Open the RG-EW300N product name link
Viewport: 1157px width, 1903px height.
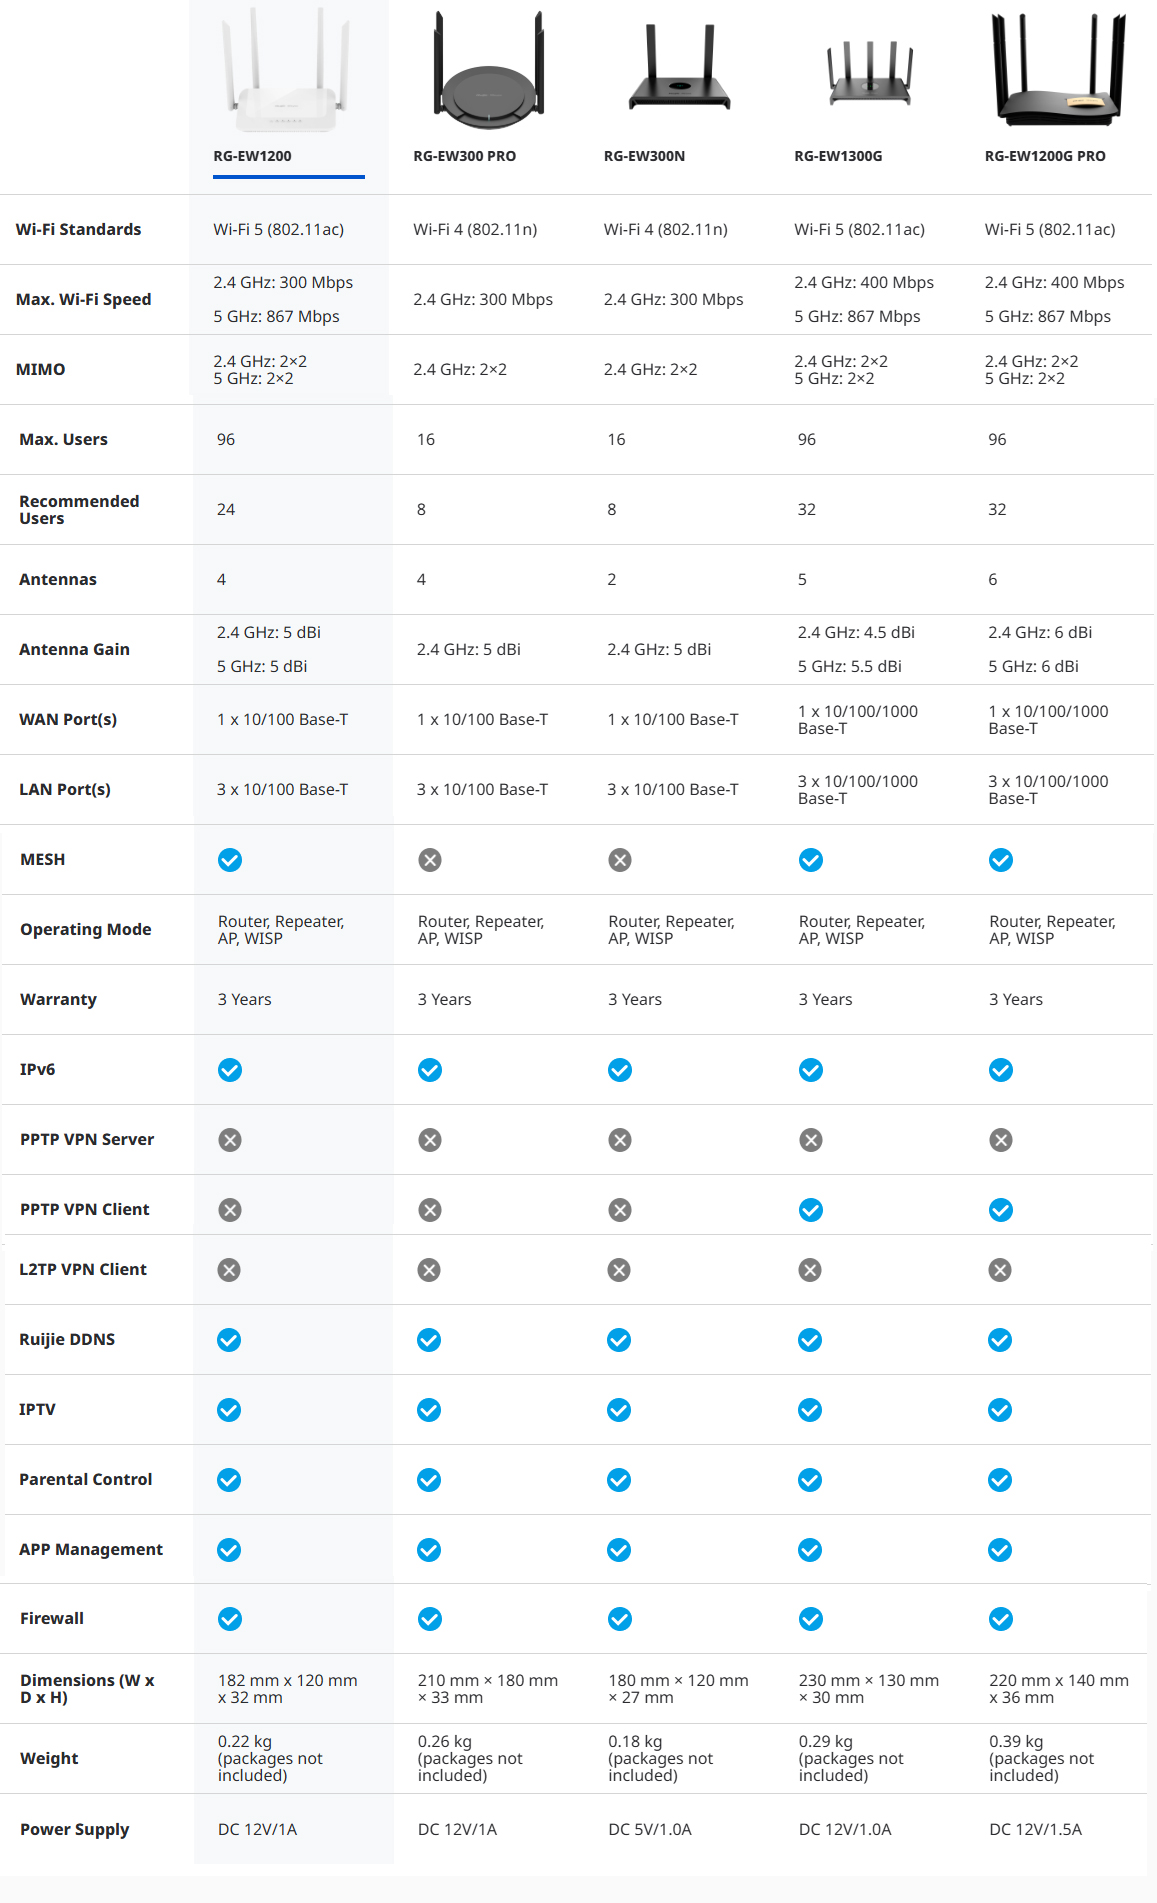click(x=644, y=156)
